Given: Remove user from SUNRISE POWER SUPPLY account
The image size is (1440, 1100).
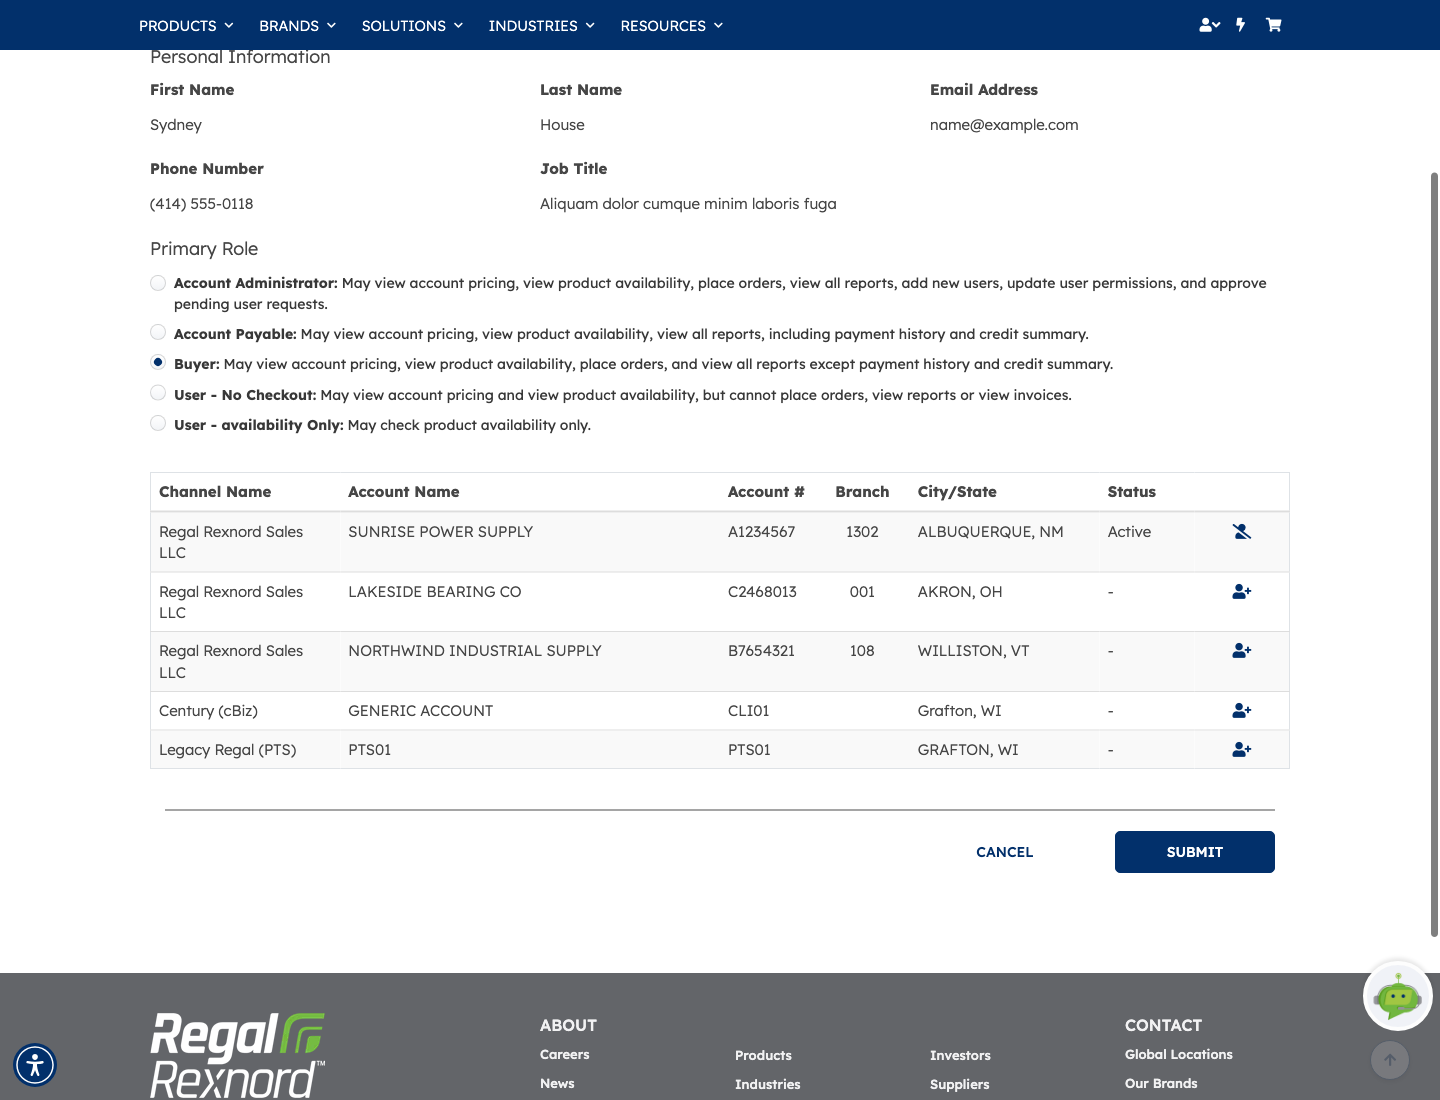Looking at the screenshot, I should click(1242, 532).
